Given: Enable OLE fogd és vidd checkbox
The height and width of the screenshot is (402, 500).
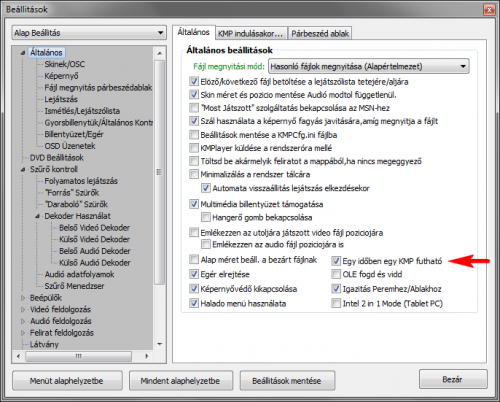Looking at the screenshot, I should [x=336, y=274].
